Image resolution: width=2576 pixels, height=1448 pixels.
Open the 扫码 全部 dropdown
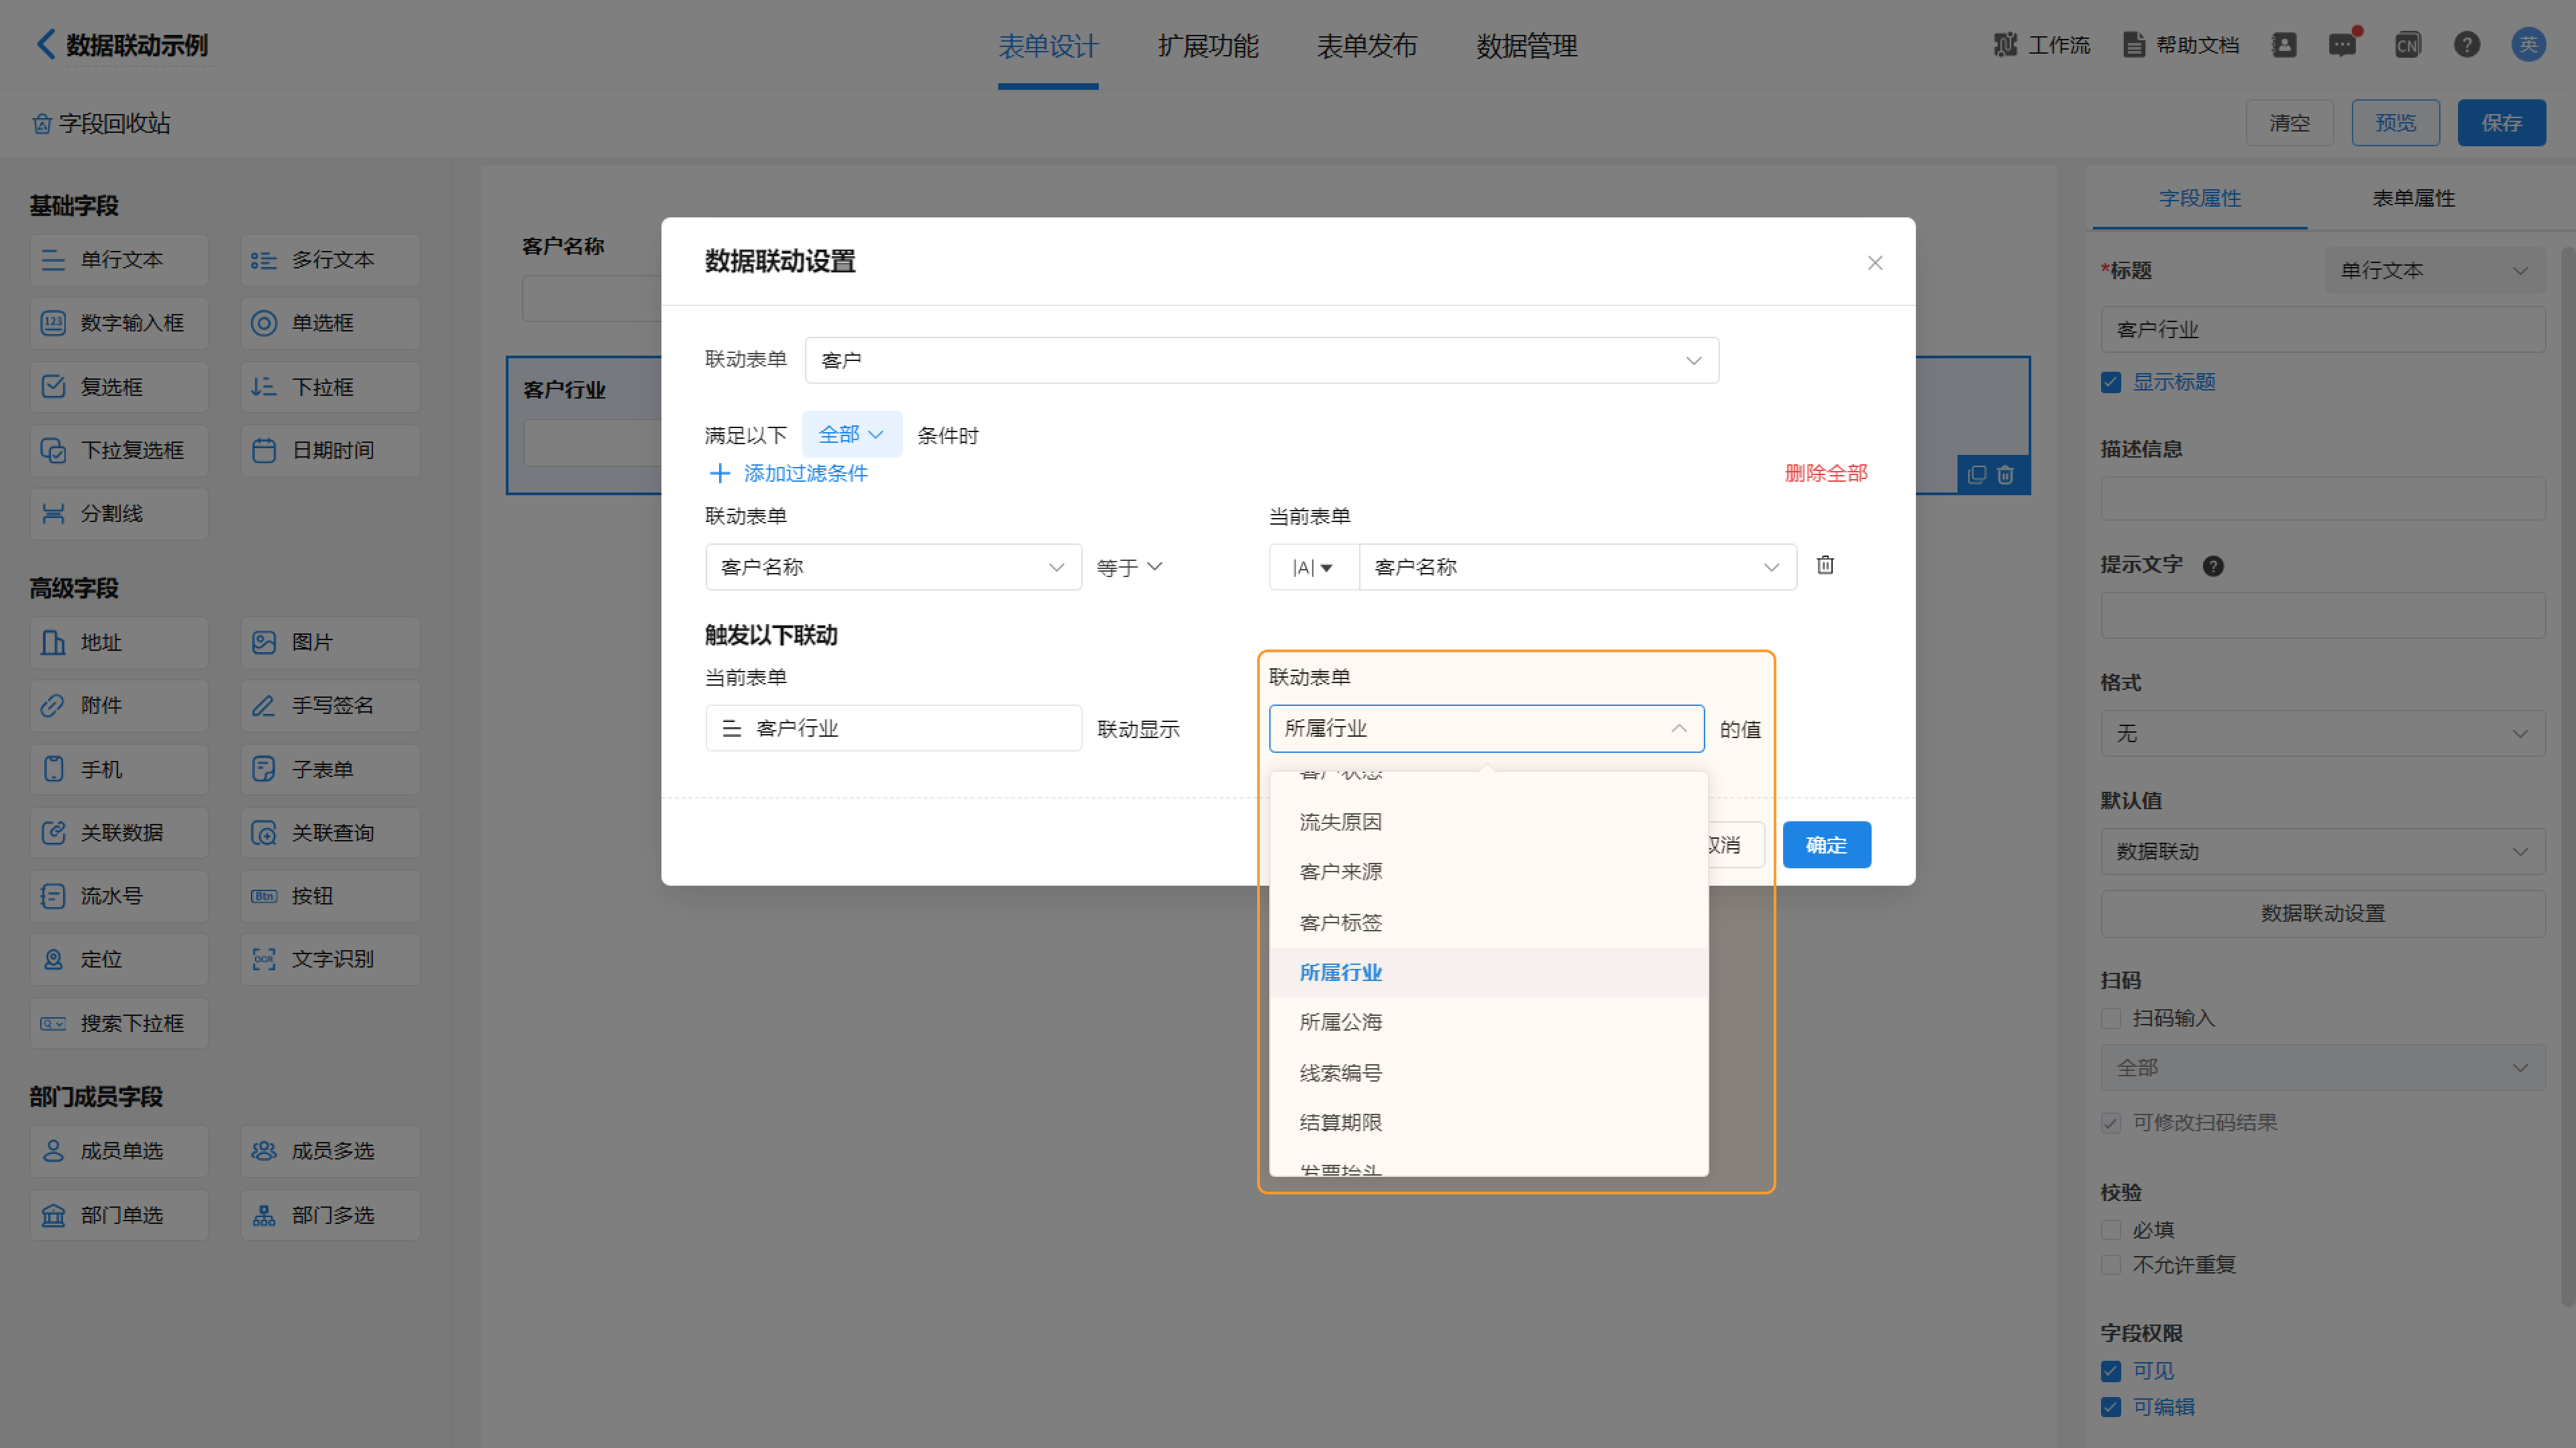(2322, 1067)
